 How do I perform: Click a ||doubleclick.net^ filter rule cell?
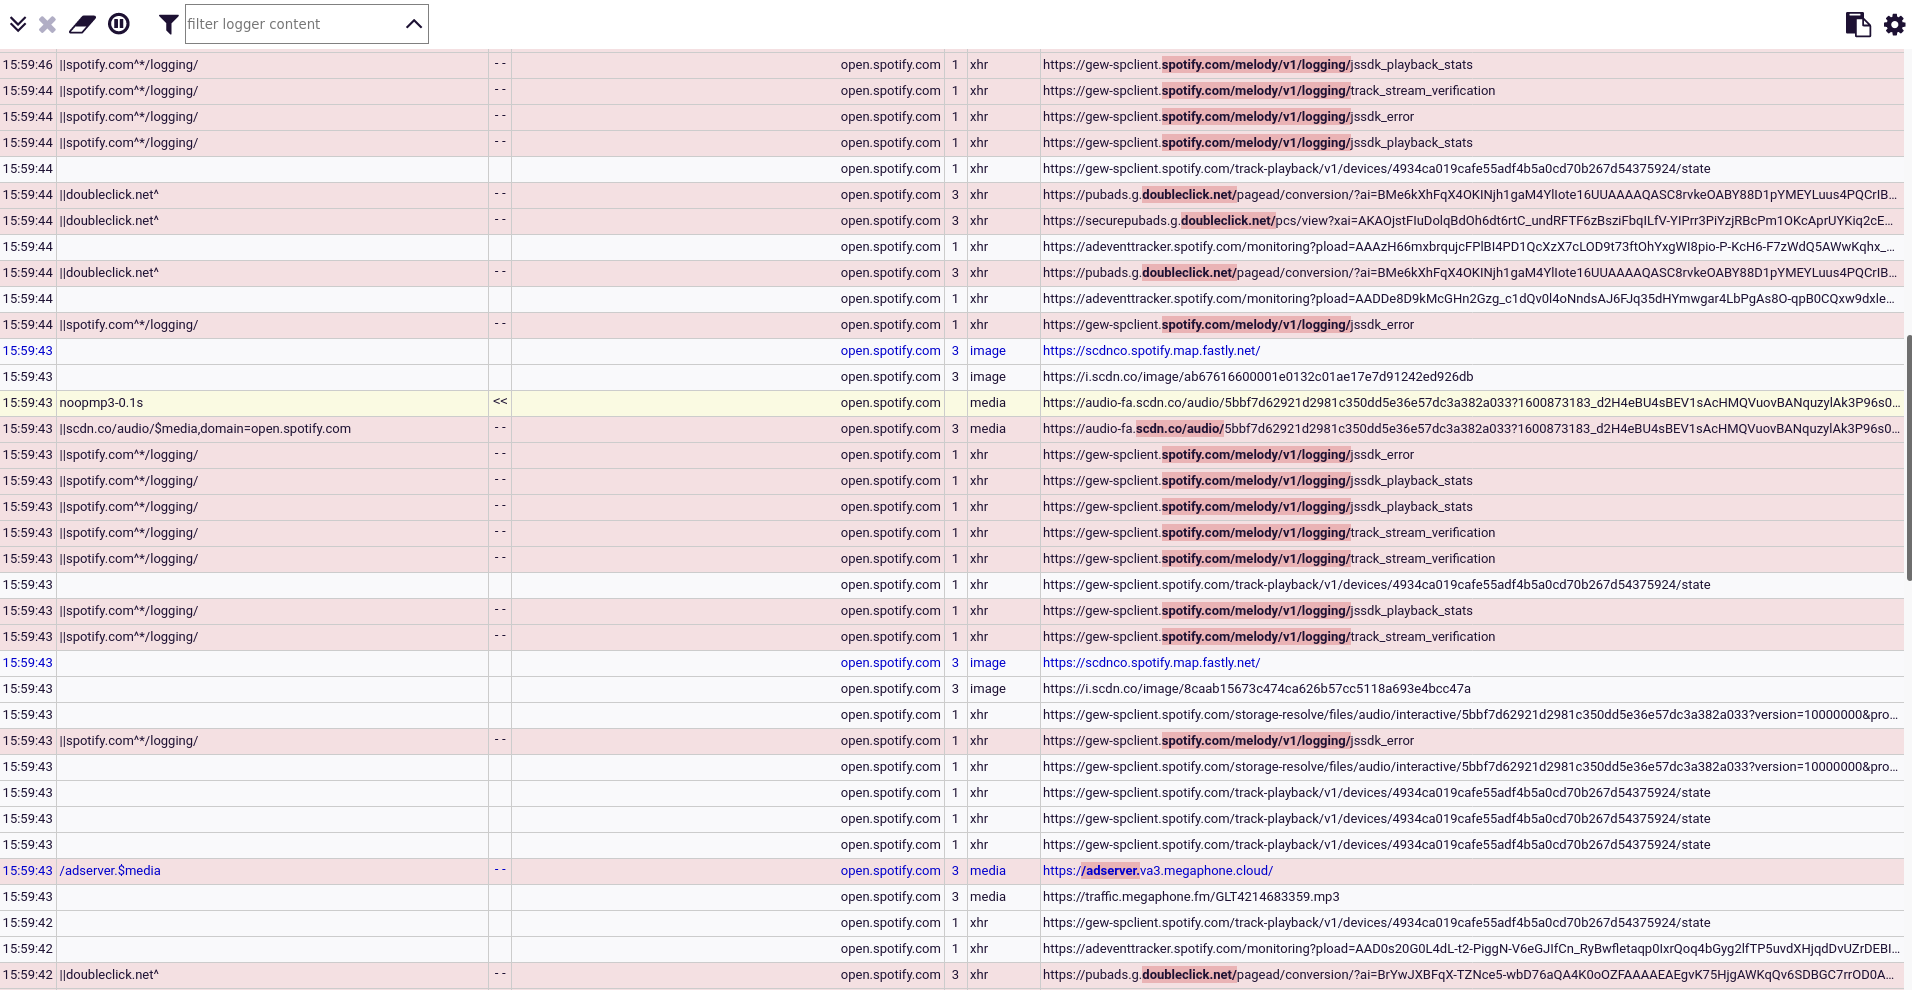(x=108, y=195)
